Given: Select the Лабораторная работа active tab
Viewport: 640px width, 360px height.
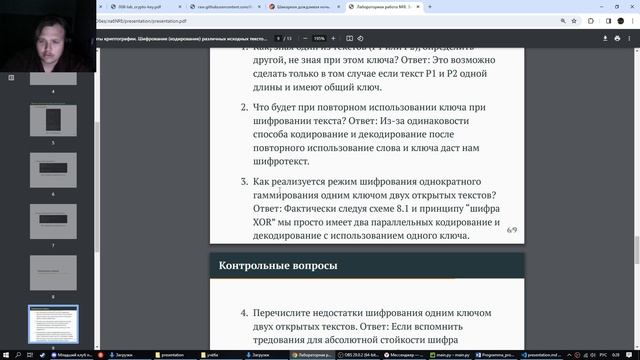Looking at the screenshot, I should pyautogui.click(x=384, y=7).
